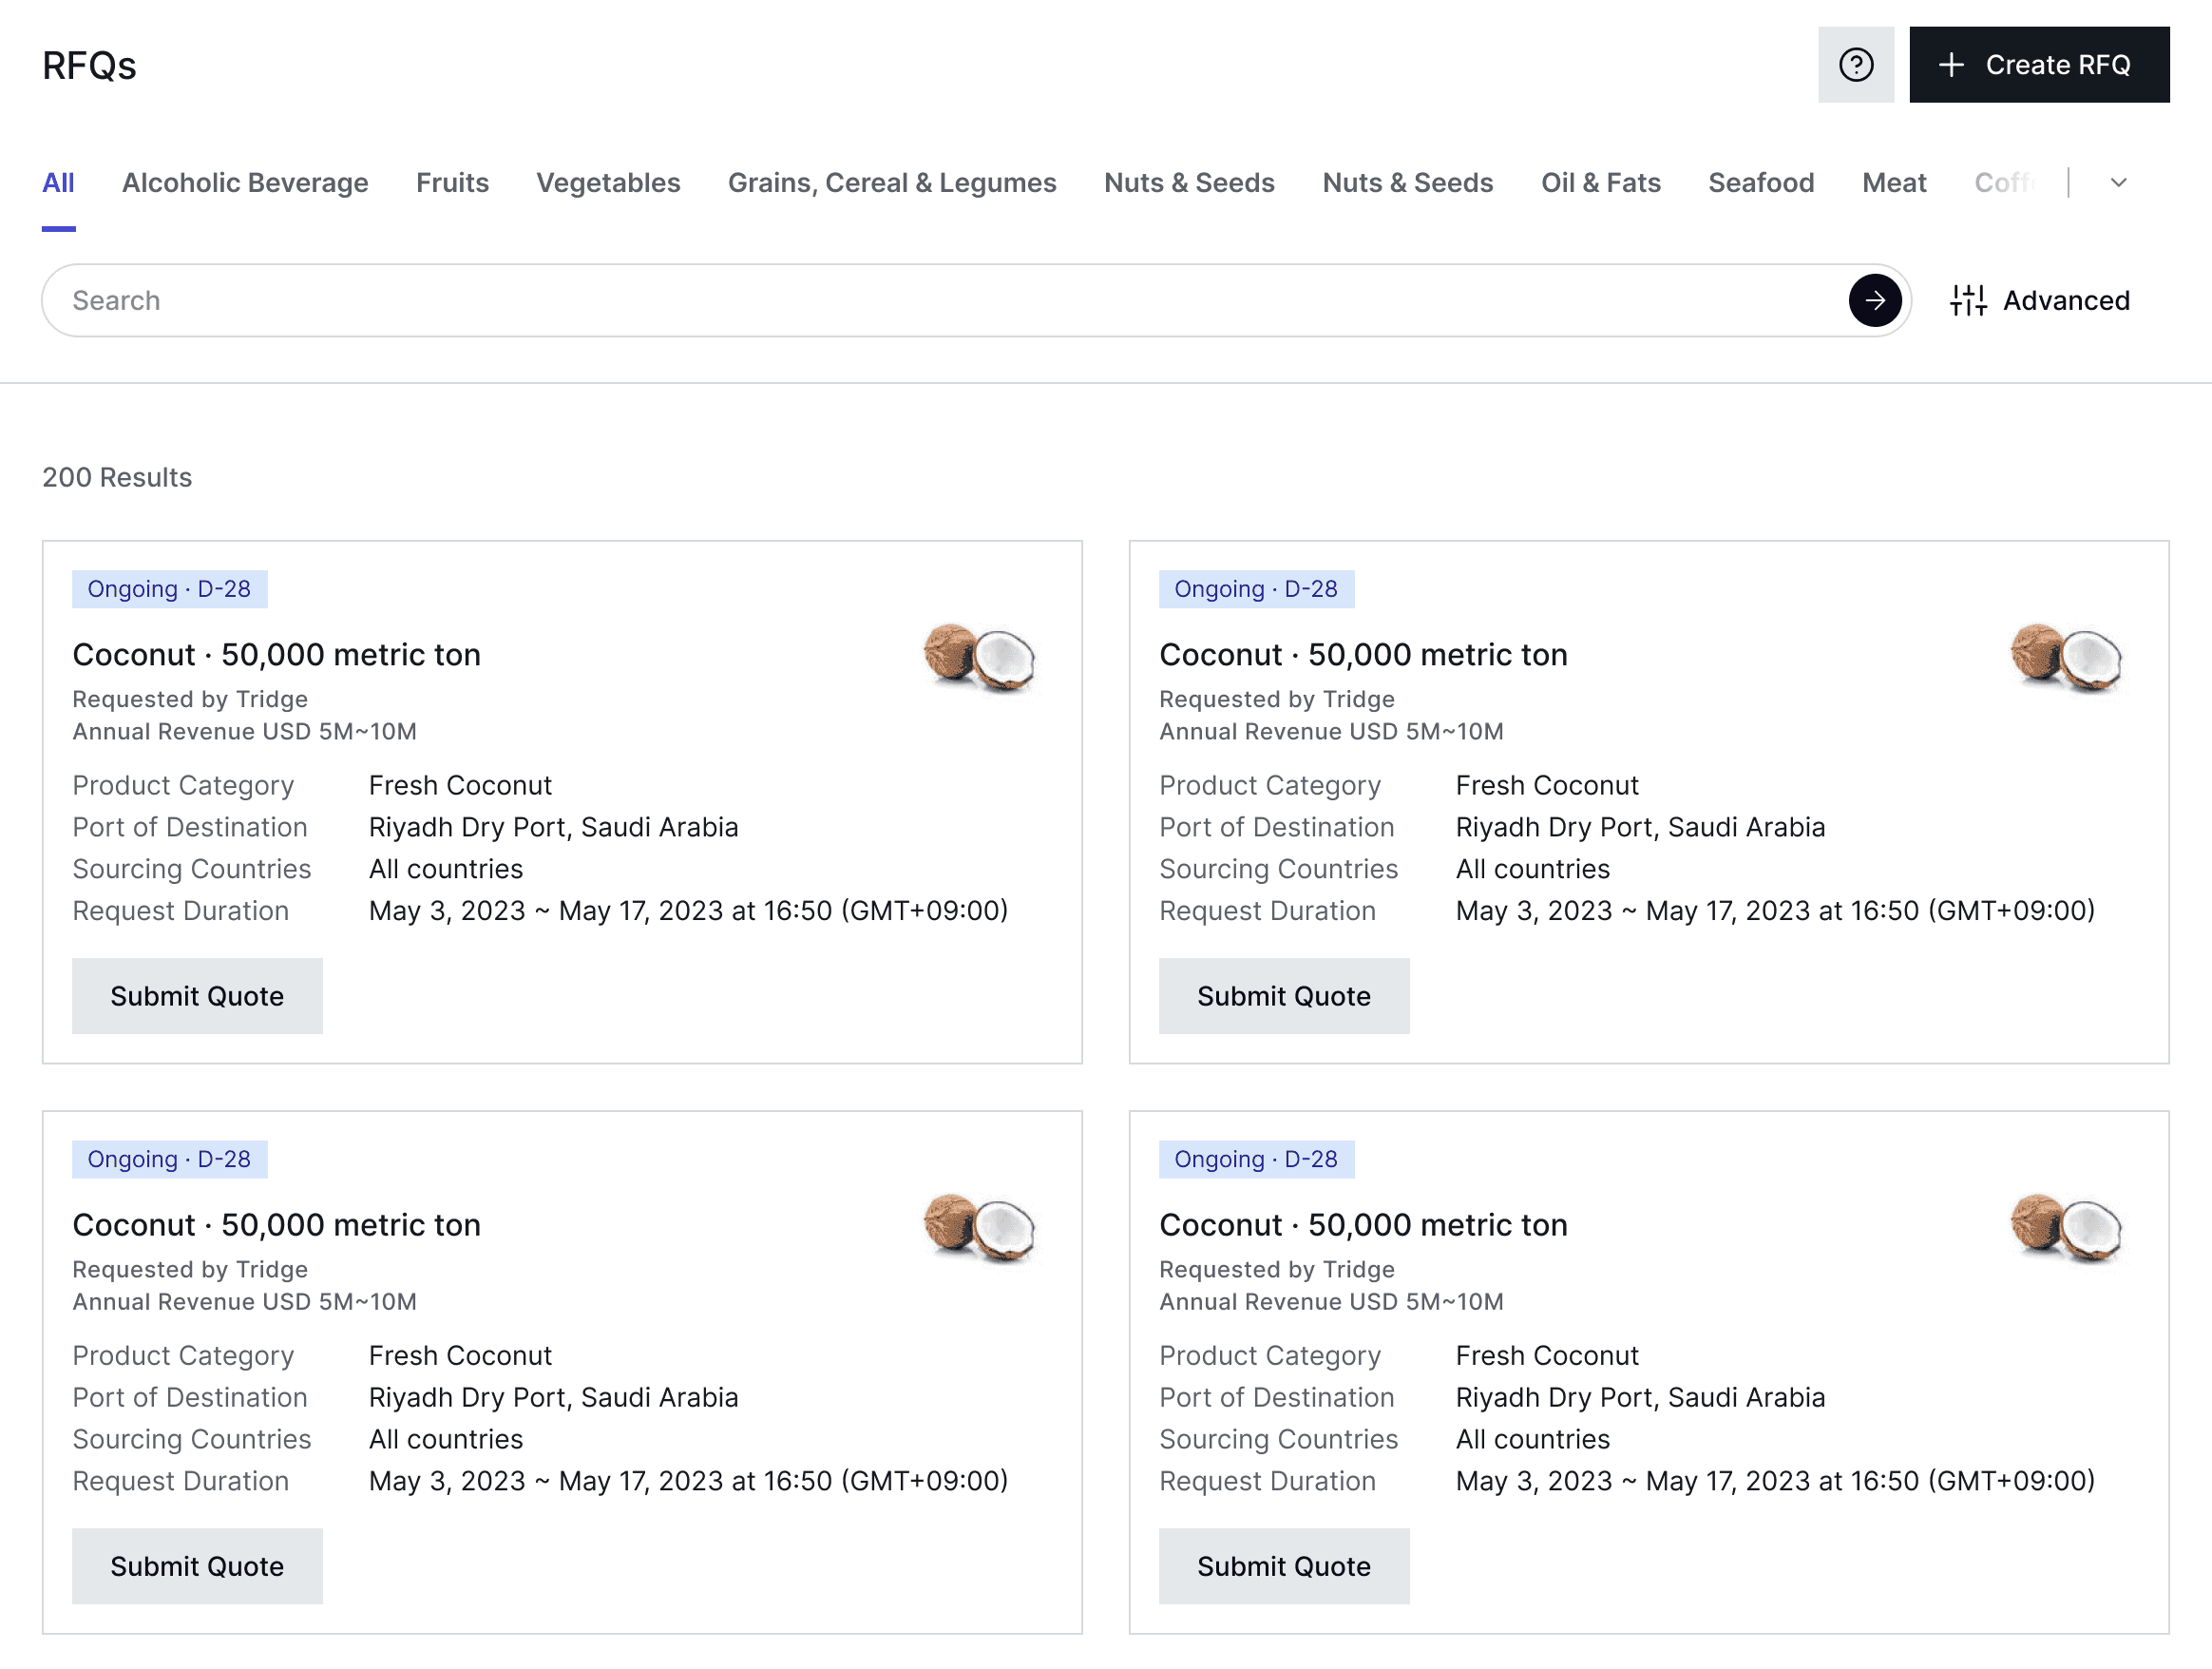The height and width of the screenshot is (1669, 2212).
Task: Click 'Riyadh Dry Port, Saudi Arabia' on top-left card
Action: [x=554, y=827]
